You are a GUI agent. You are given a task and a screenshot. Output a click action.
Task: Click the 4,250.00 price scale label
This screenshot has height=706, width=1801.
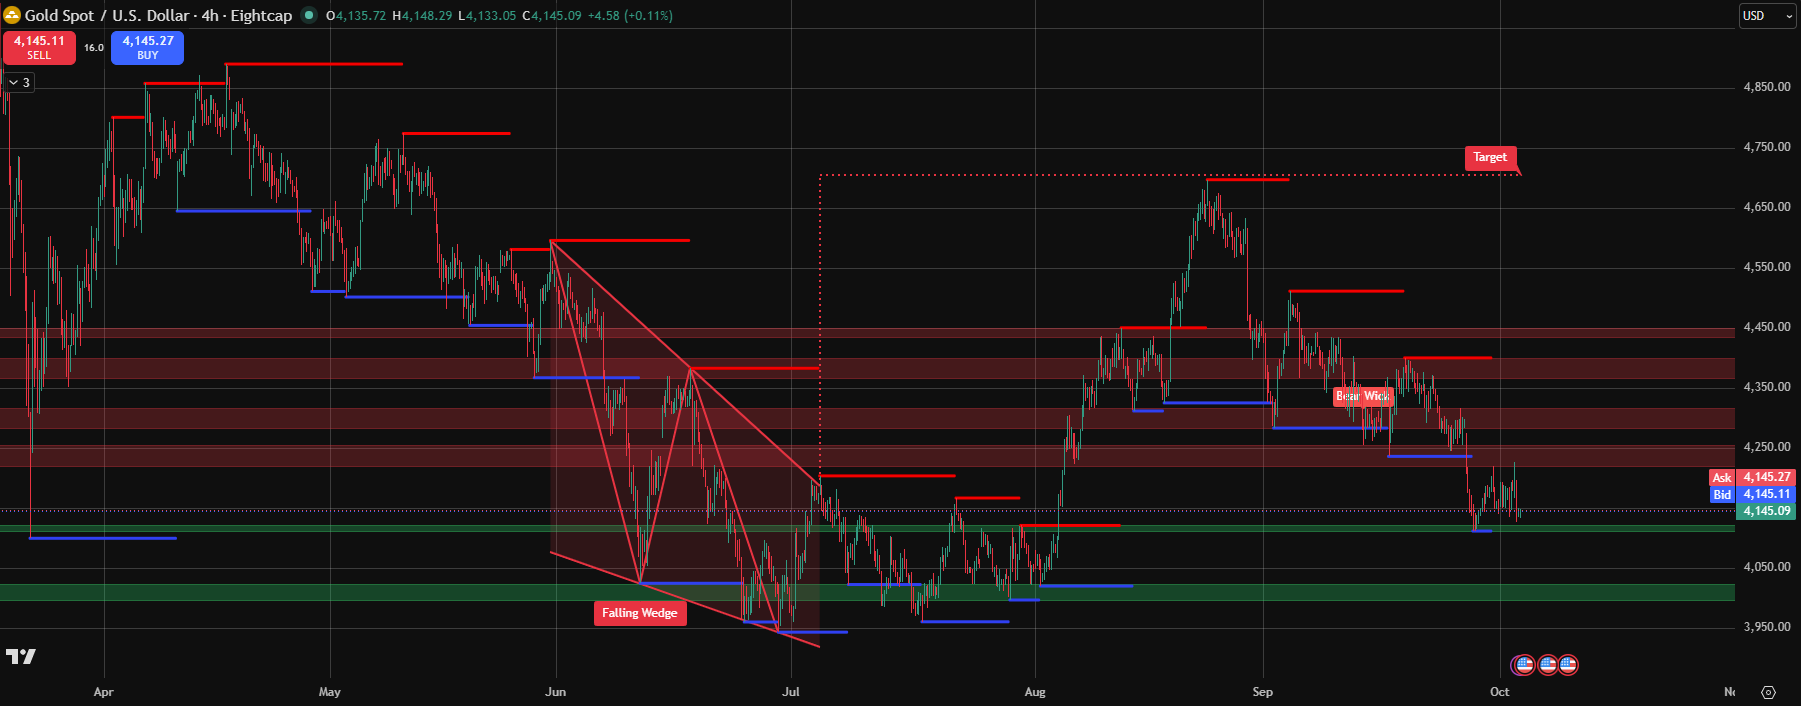pyautogui.click(x=1767, y=447)
